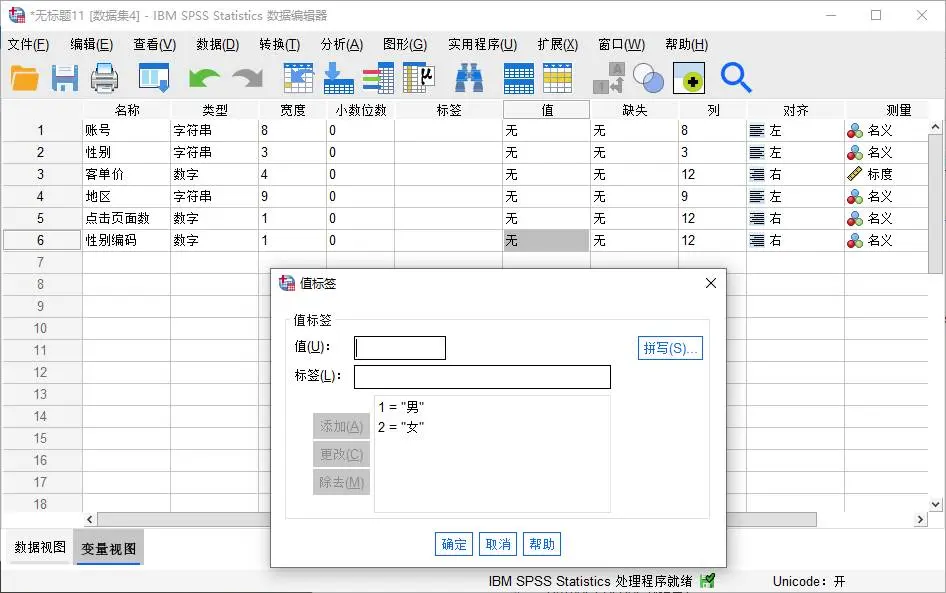Click the Variables info icon
946x593 pixels.
pyautogui.click(x=378, y=78)
